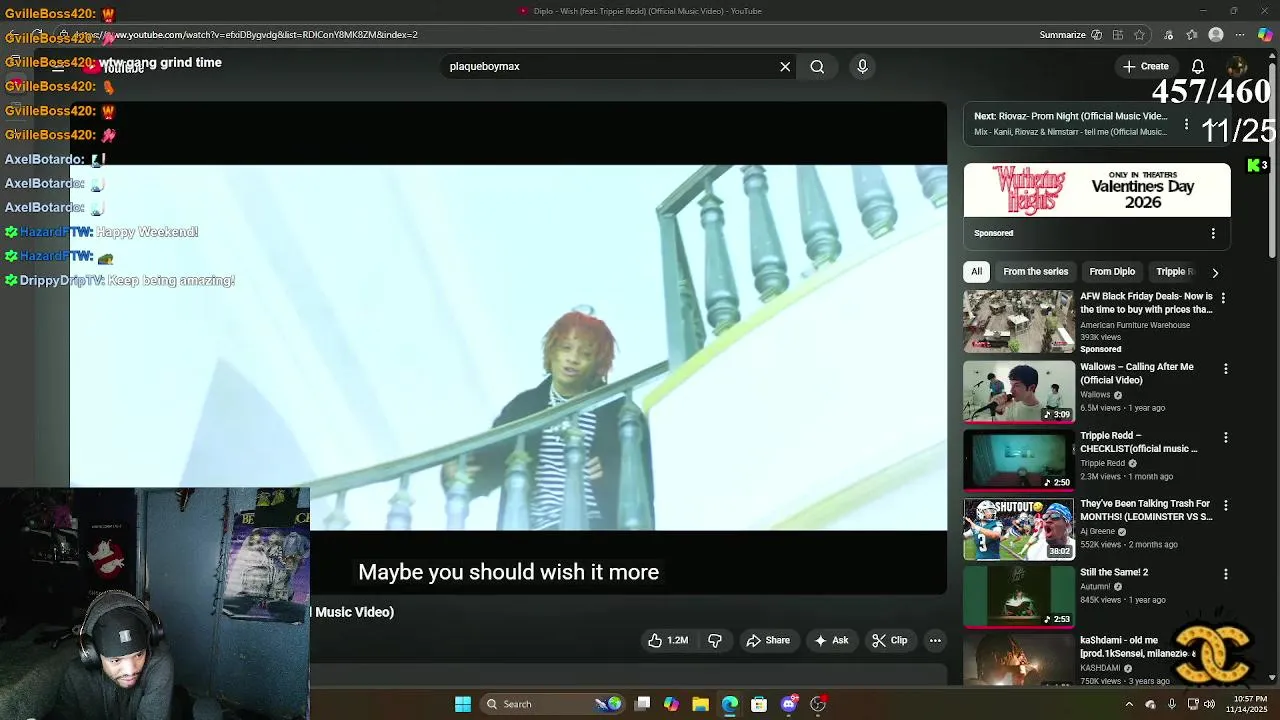This screenshot has width=1280, height=720.
Task: Open Wuthering Heights ad options menu
Action: coord(1213,233)
